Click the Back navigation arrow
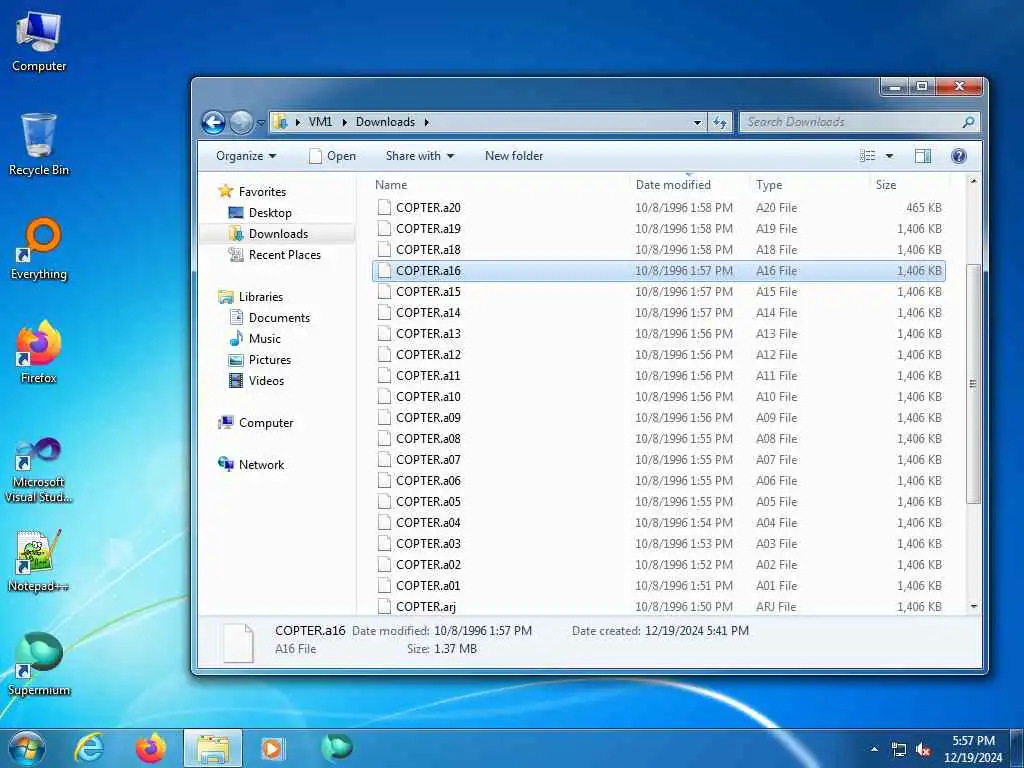Screen dimensions: 1024x768 click(x=213, y=122)
